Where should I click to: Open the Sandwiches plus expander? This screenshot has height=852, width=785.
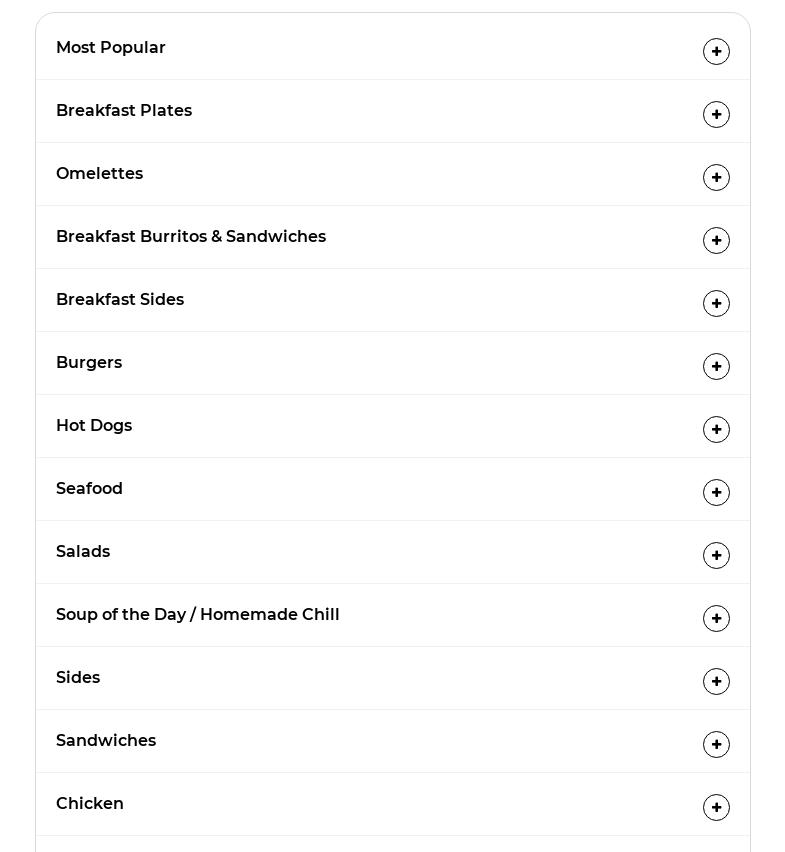[x=716, y=744]
